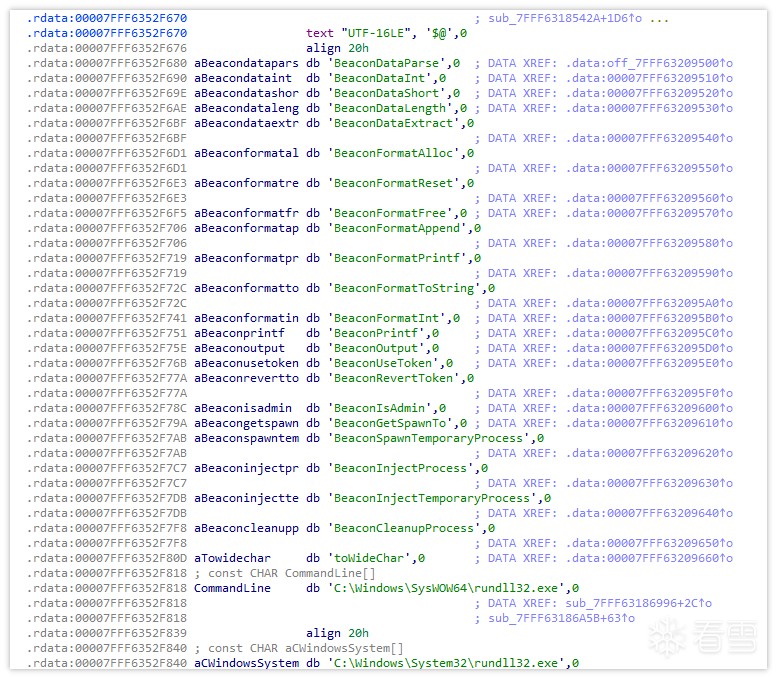The height and width of the screenshot is (679, 777).
Task: Follow xref .data:00007FFF63209510
Action: point(649,78)
